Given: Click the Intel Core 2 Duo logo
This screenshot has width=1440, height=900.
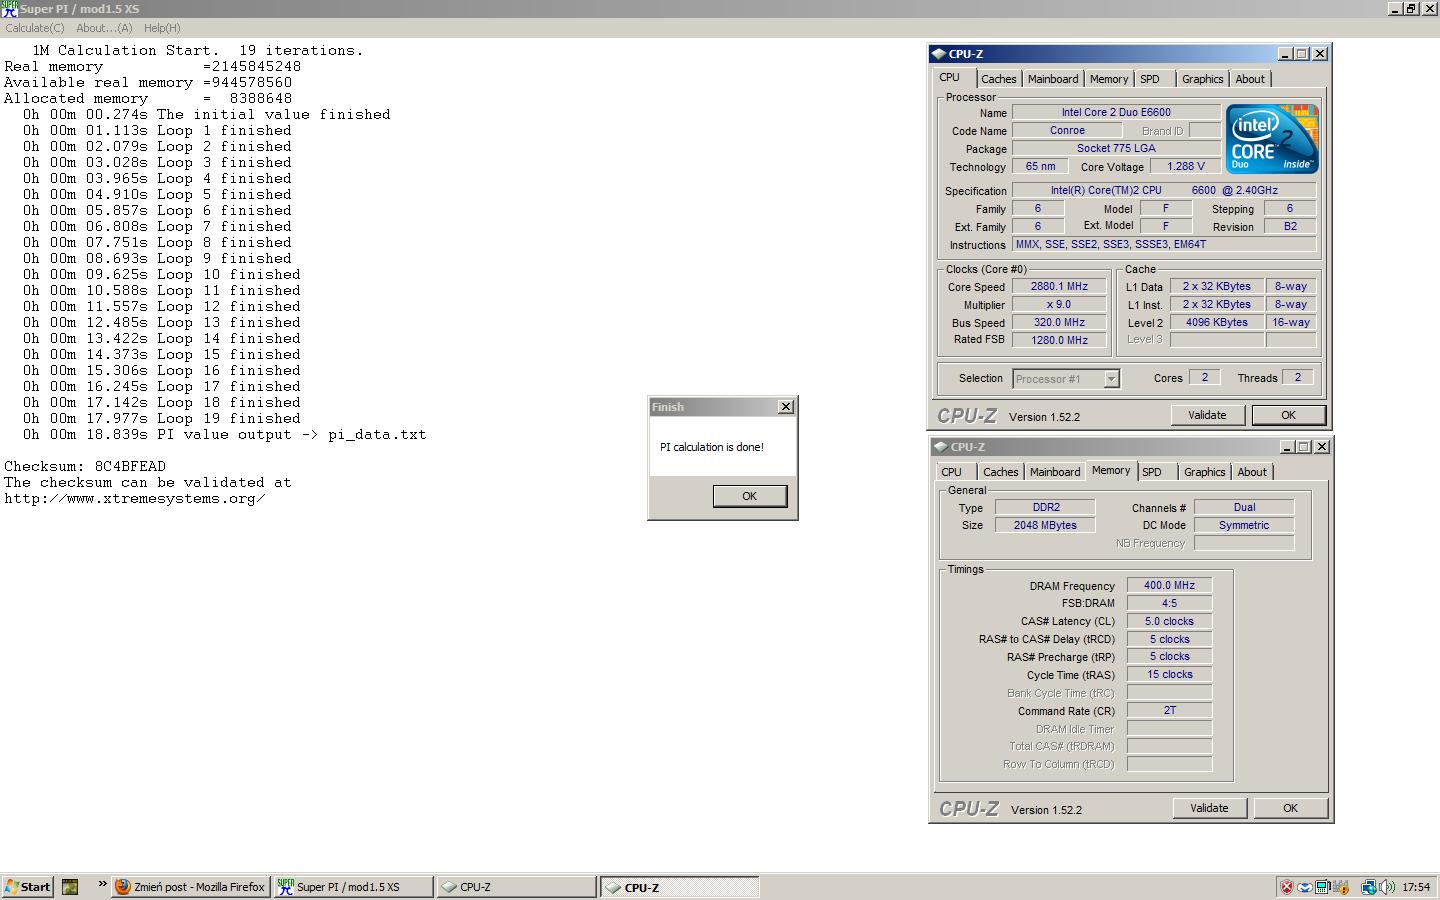Looking at the screenshot, I should (x=1272, y=139).
